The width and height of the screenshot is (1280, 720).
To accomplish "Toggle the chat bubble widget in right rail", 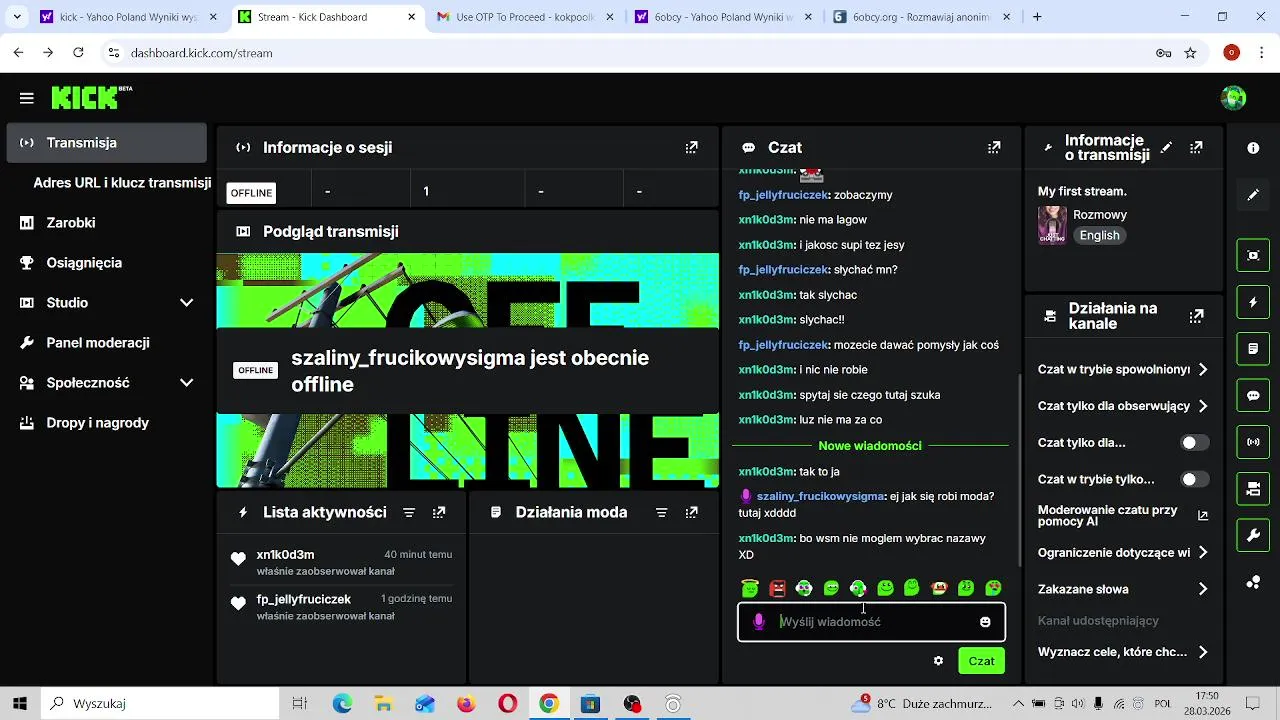I will [1253, 395].
